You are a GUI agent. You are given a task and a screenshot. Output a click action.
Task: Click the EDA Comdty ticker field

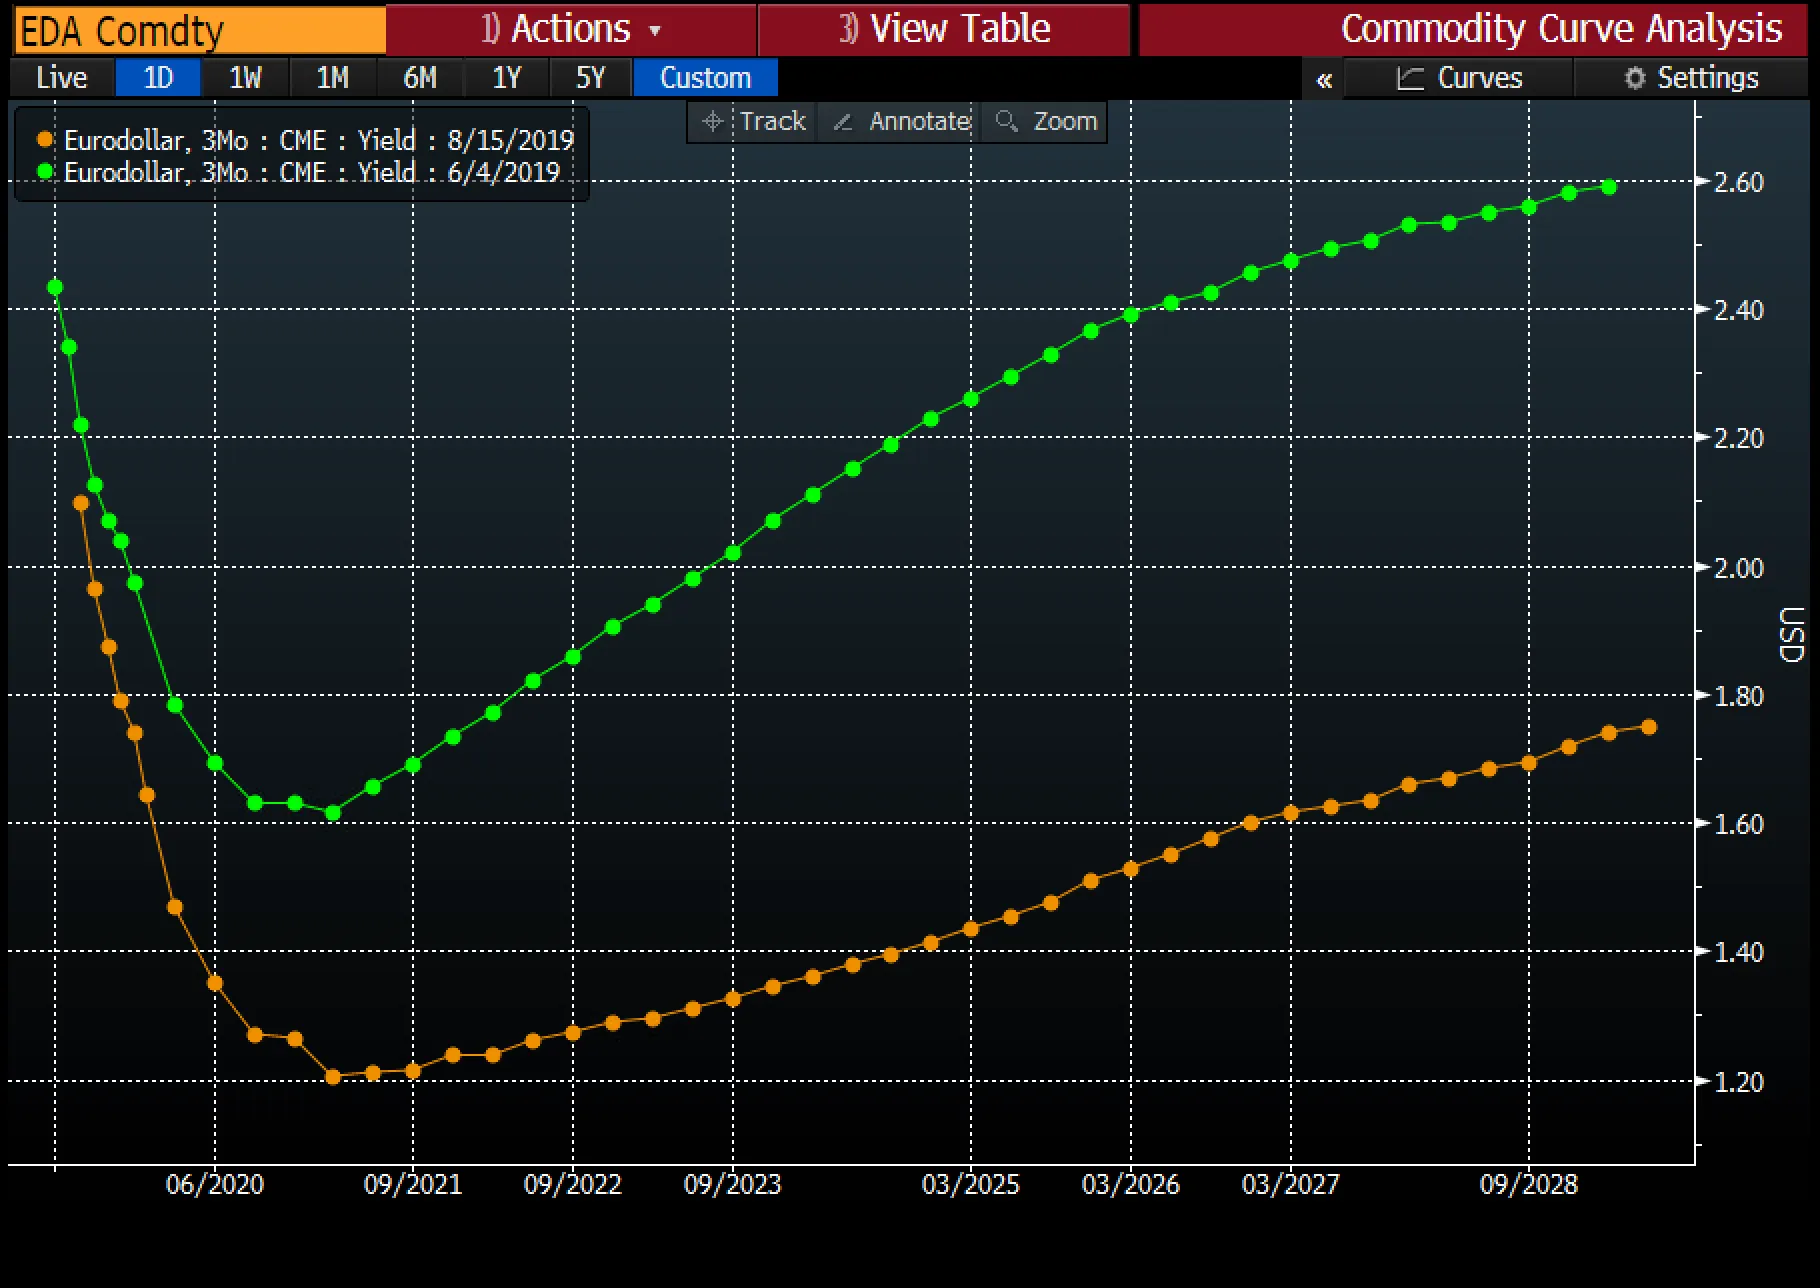(x=200, y=31)
